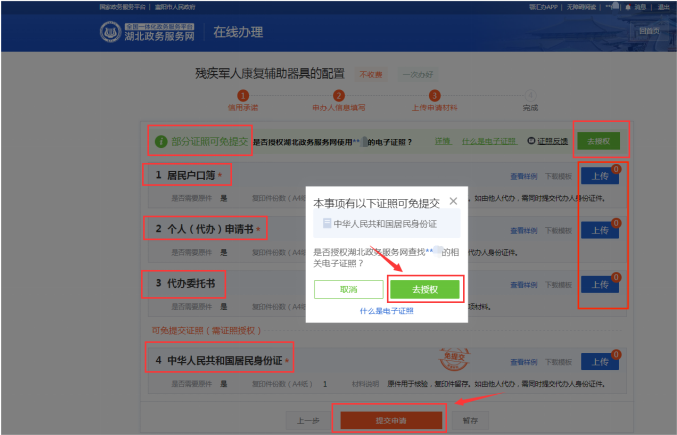
Task: Click the 证照反馈 icon in the banner
Action: [531, 141]
